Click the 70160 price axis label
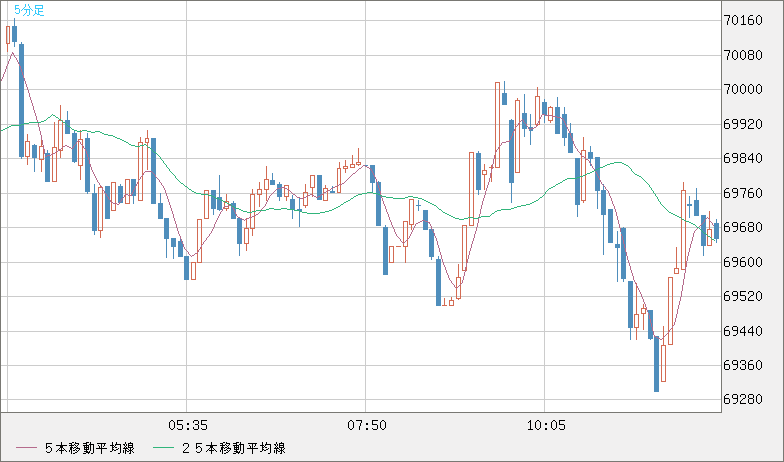Image resolution: width=784 pixels, height=462 pixels. point(743,20)
